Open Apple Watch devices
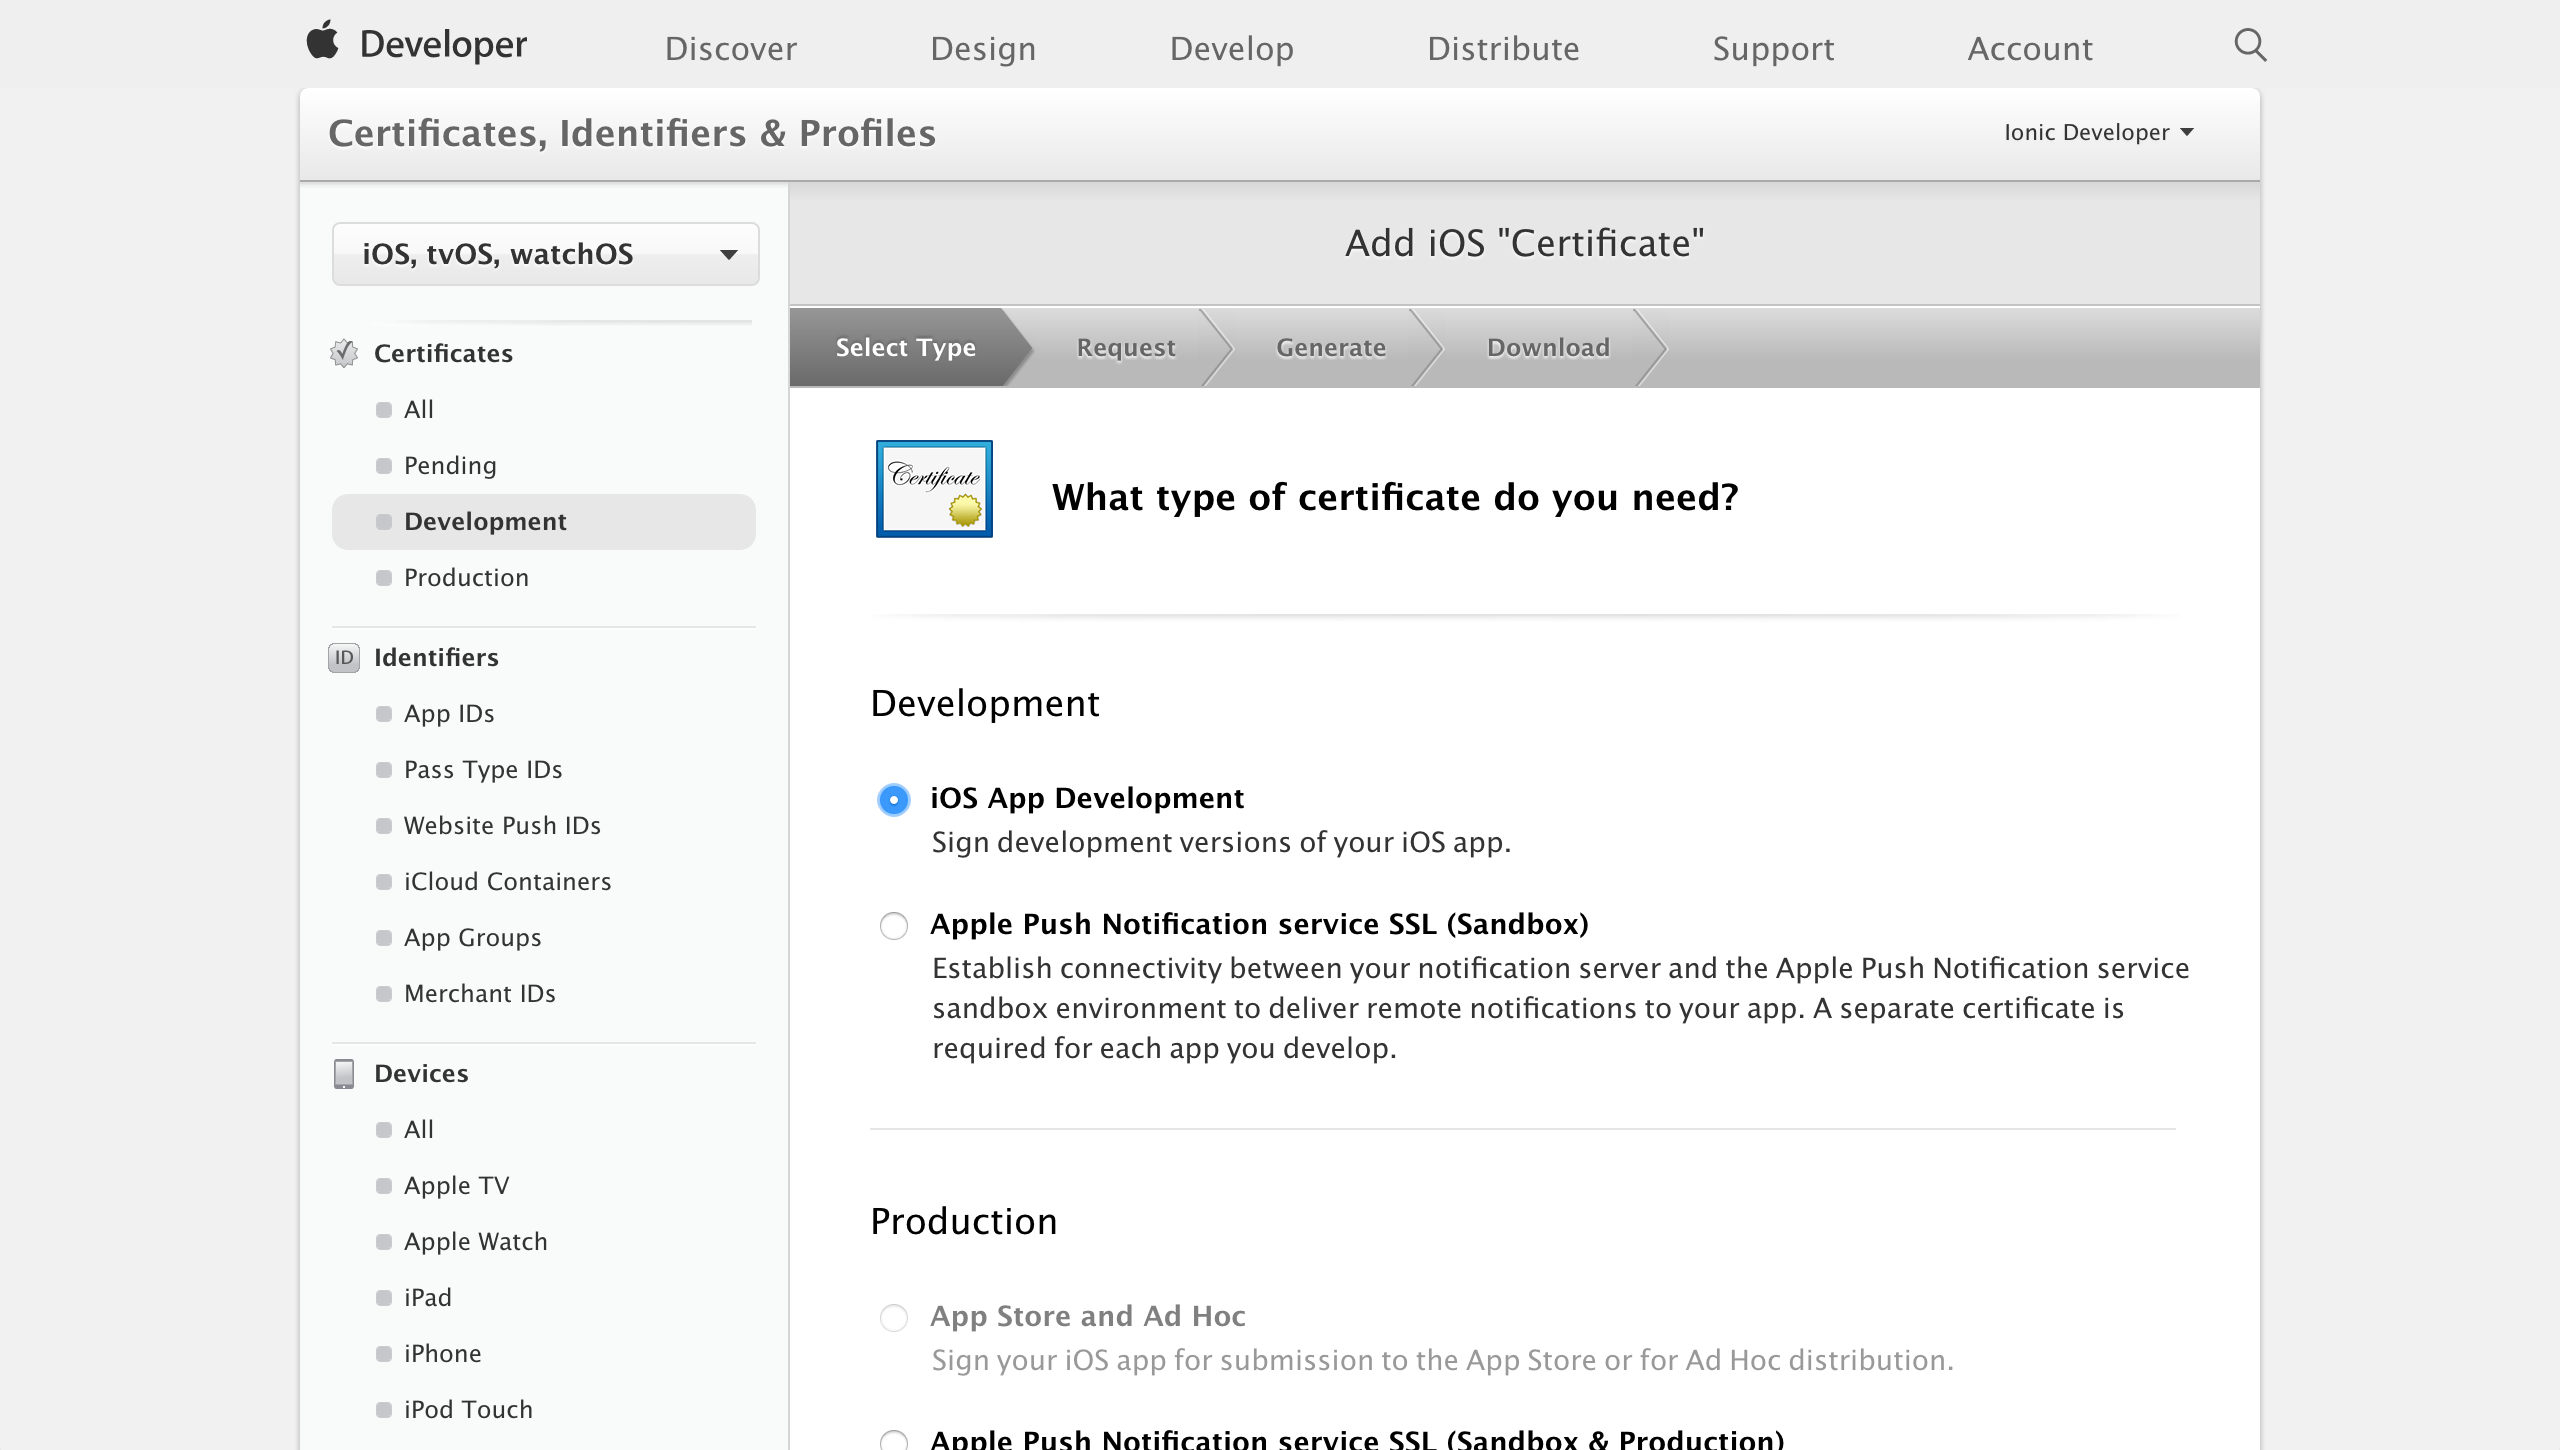2560x1450 pixels. pyautogui.click(x=475, y=1241)
